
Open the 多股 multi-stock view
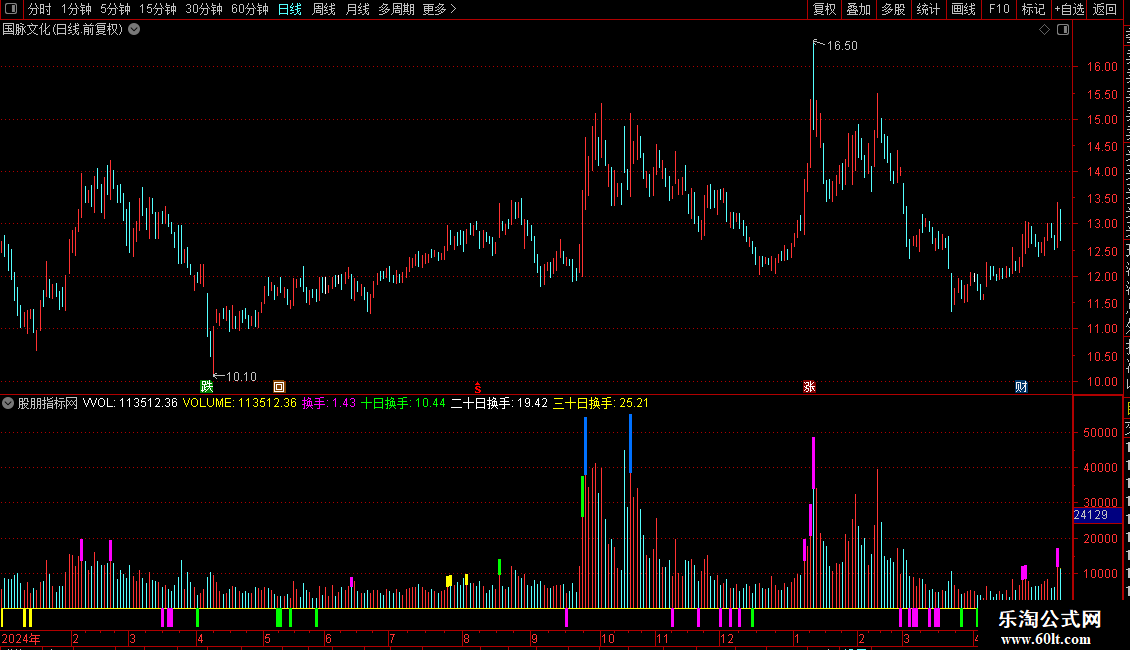[x=893, y=9]
